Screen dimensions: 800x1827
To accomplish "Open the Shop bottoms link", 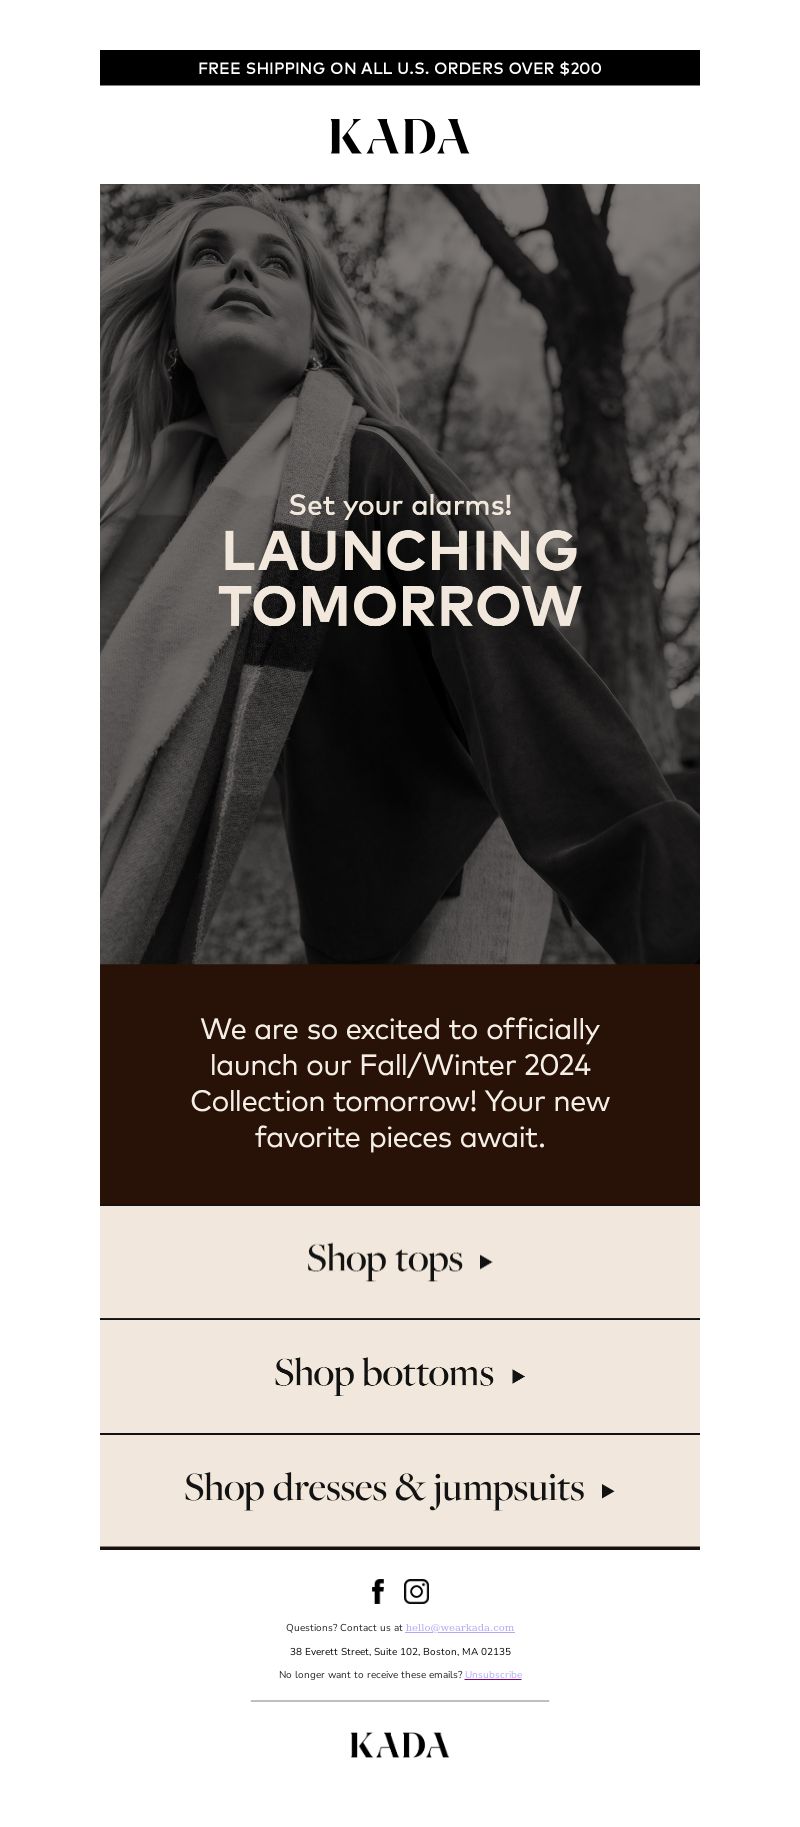I will click(400, 1377).
